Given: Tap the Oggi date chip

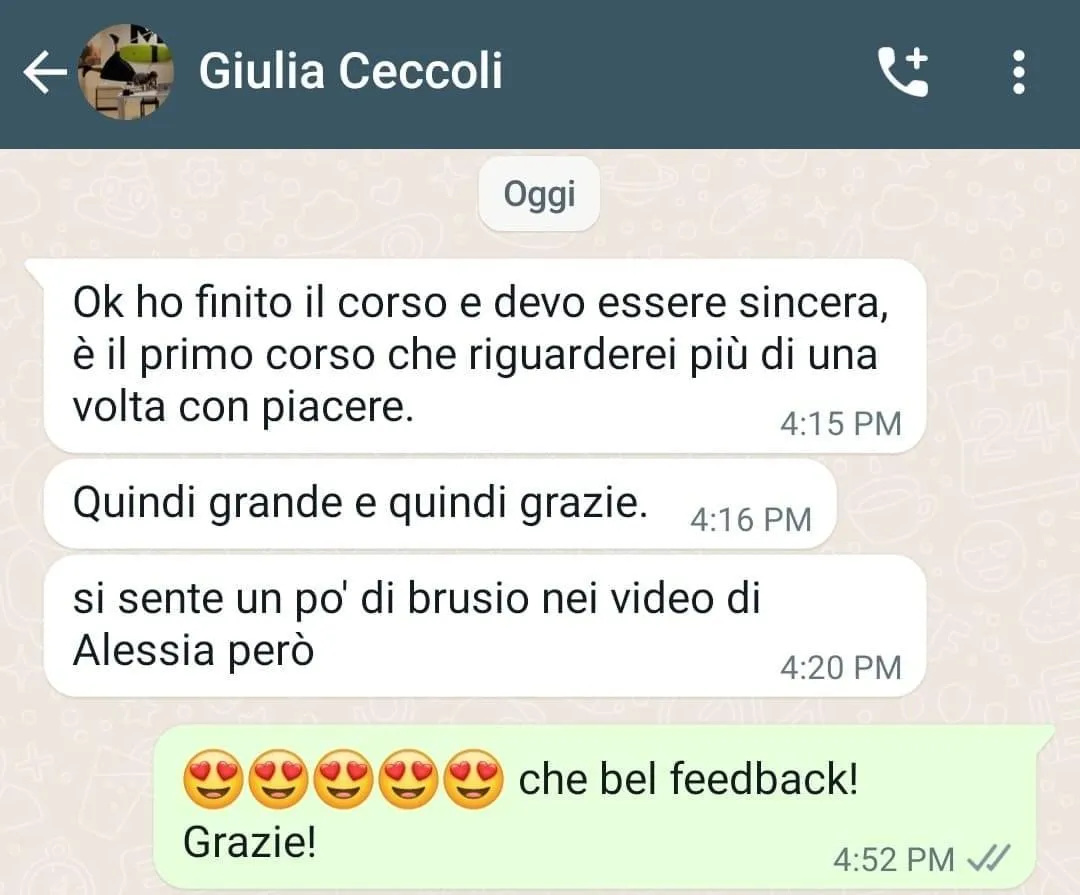Looking at the screenshot, I should coord(539,194).
